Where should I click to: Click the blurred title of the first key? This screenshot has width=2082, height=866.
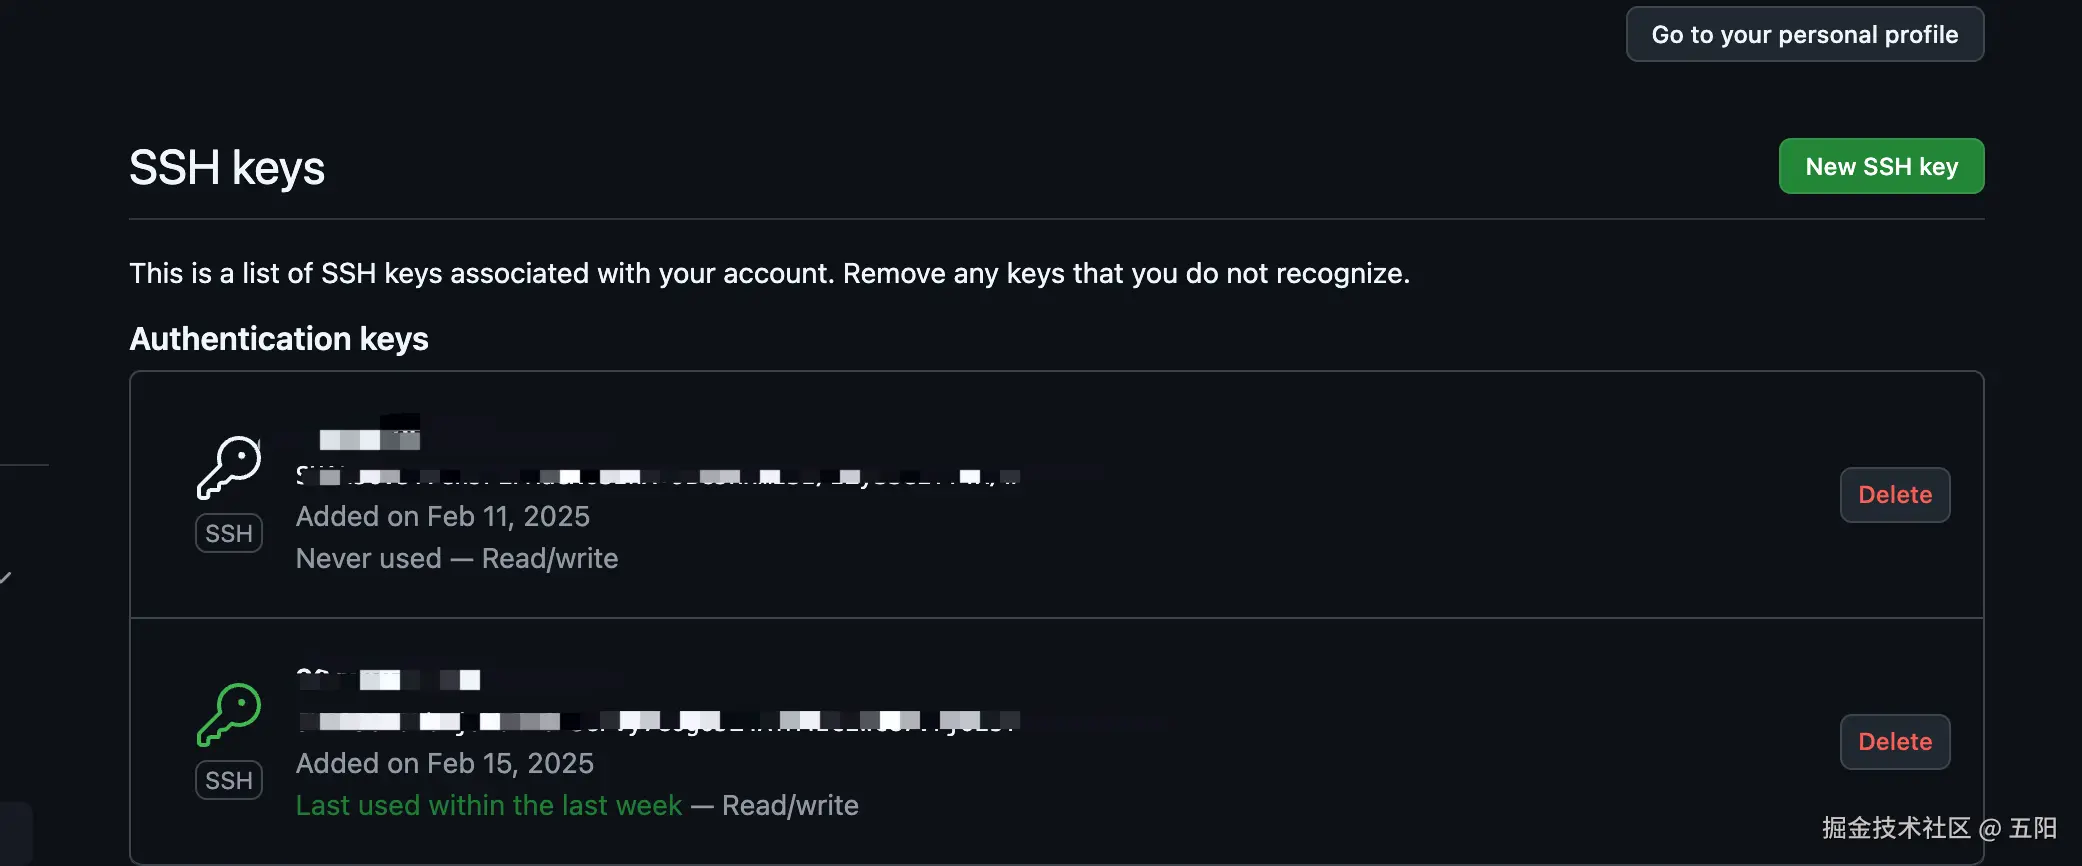click(369, 439)
